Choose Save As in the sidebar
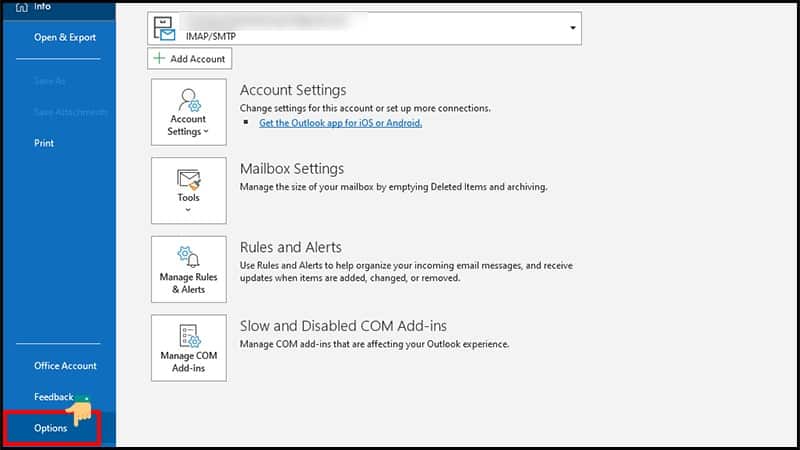 tap(50, 81)
